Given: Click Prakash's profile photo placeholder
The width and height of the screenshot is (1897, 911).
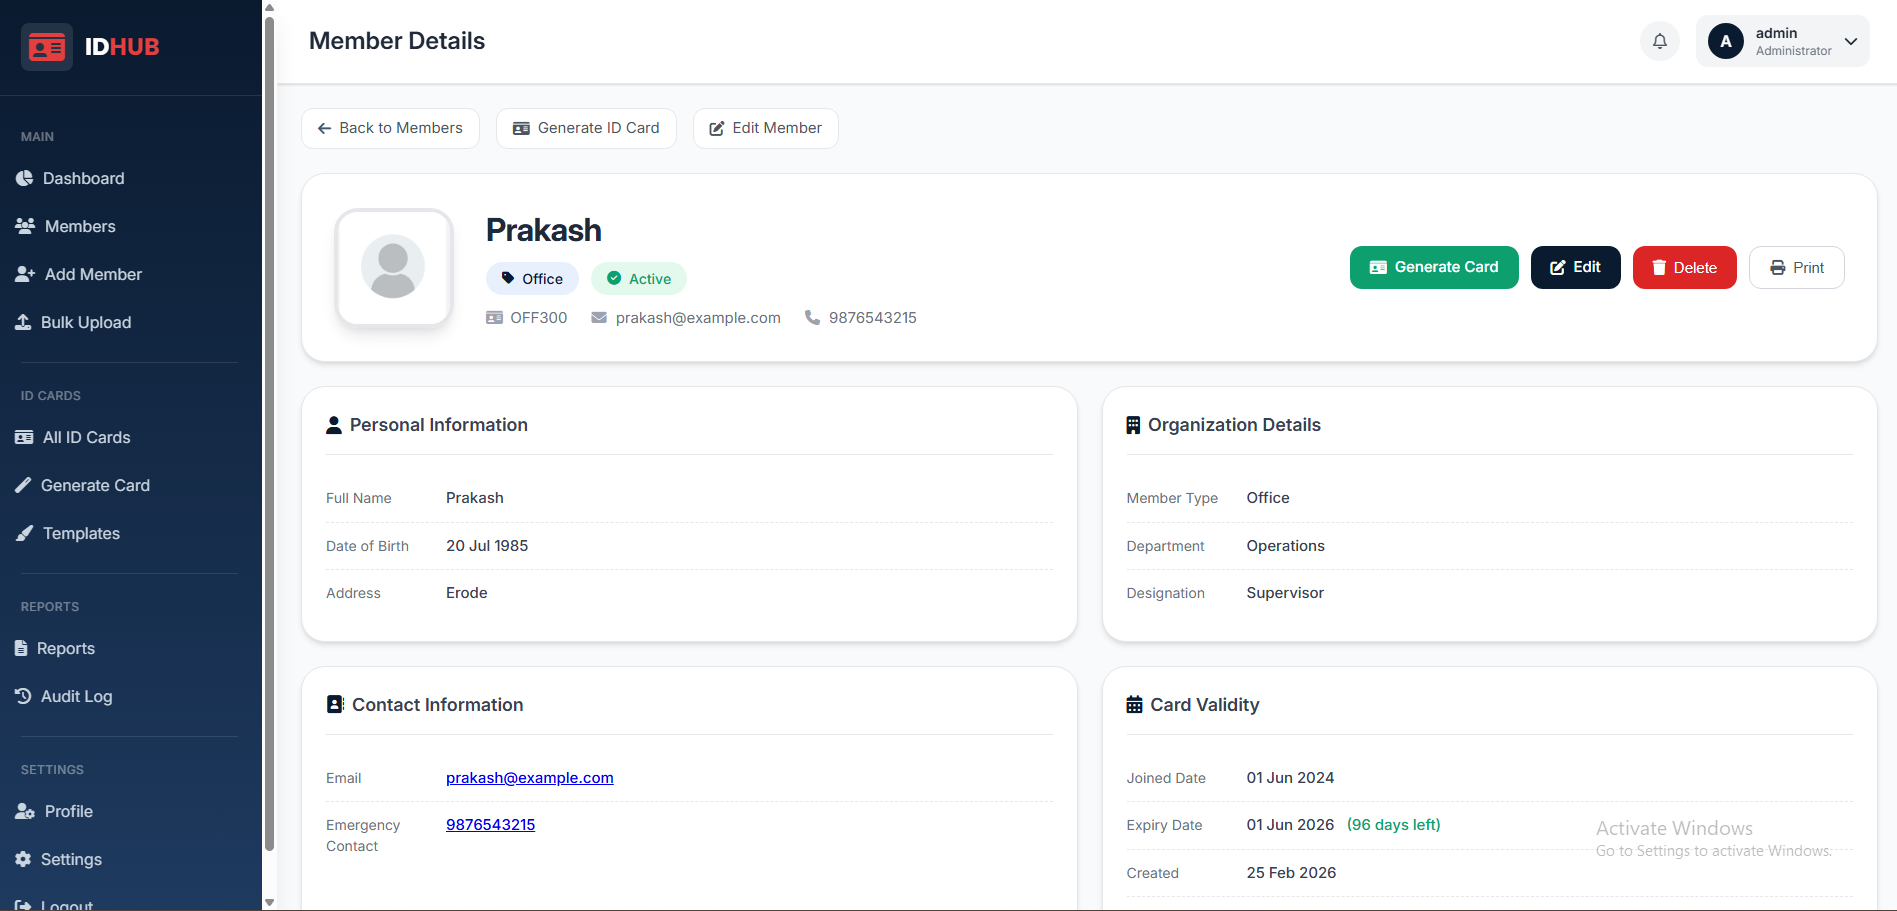Looking at the screenshot, I should click(394, 268).
